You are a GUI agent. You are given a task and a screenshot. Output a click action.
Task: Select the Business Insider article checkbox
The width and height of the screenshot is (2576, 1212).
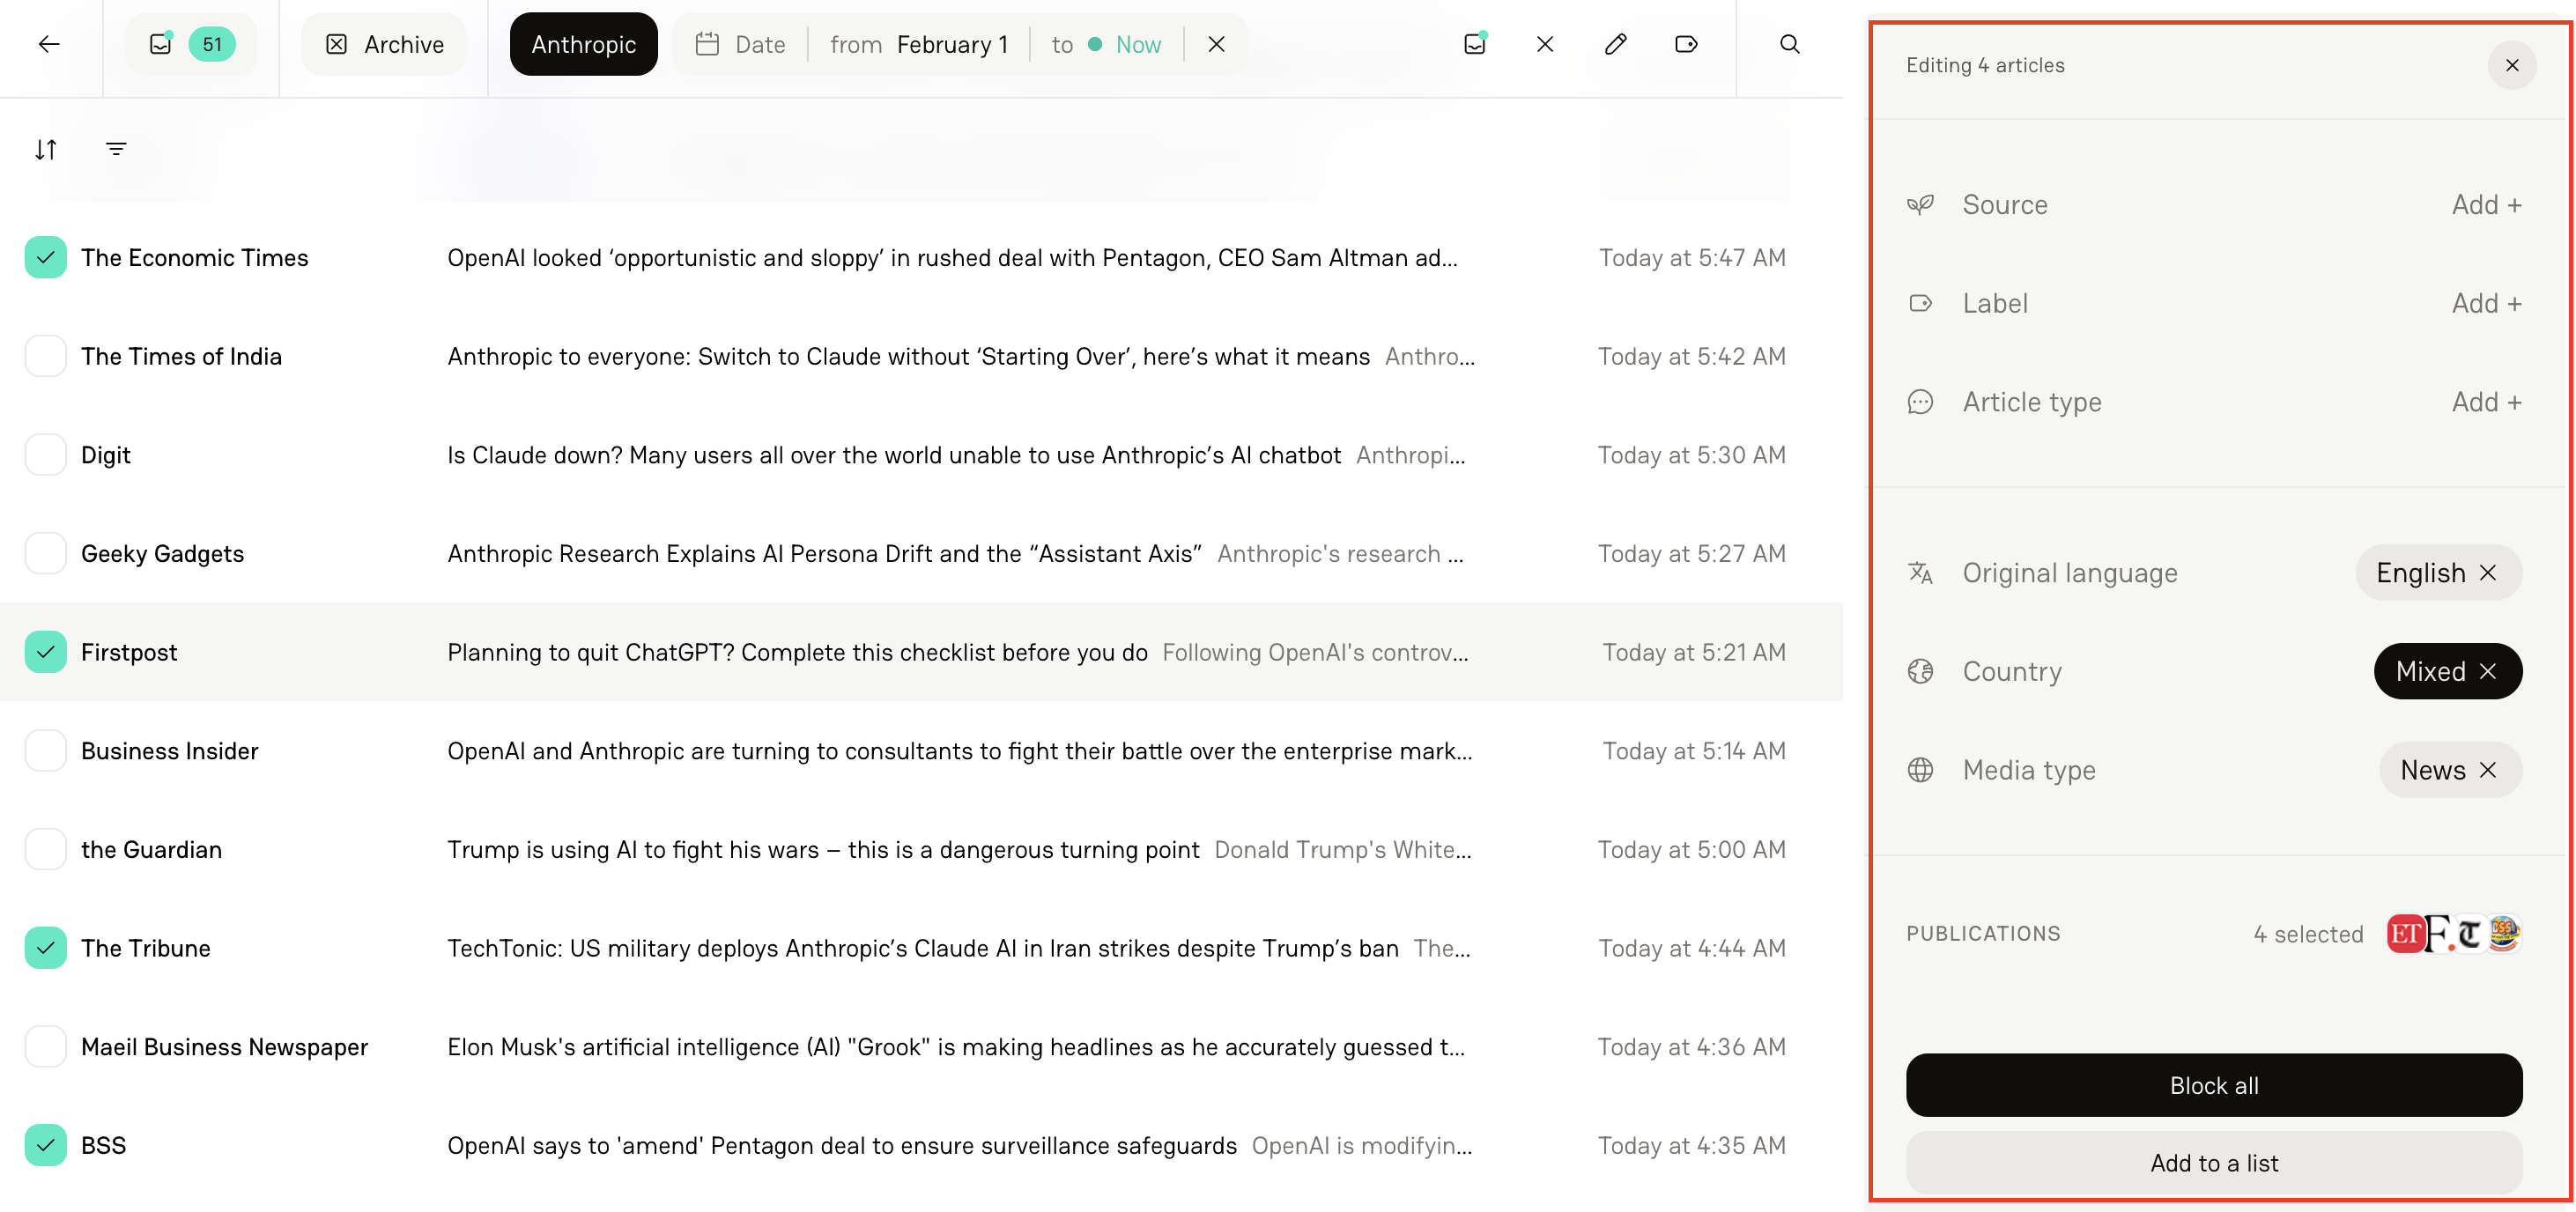pos(45,750)
